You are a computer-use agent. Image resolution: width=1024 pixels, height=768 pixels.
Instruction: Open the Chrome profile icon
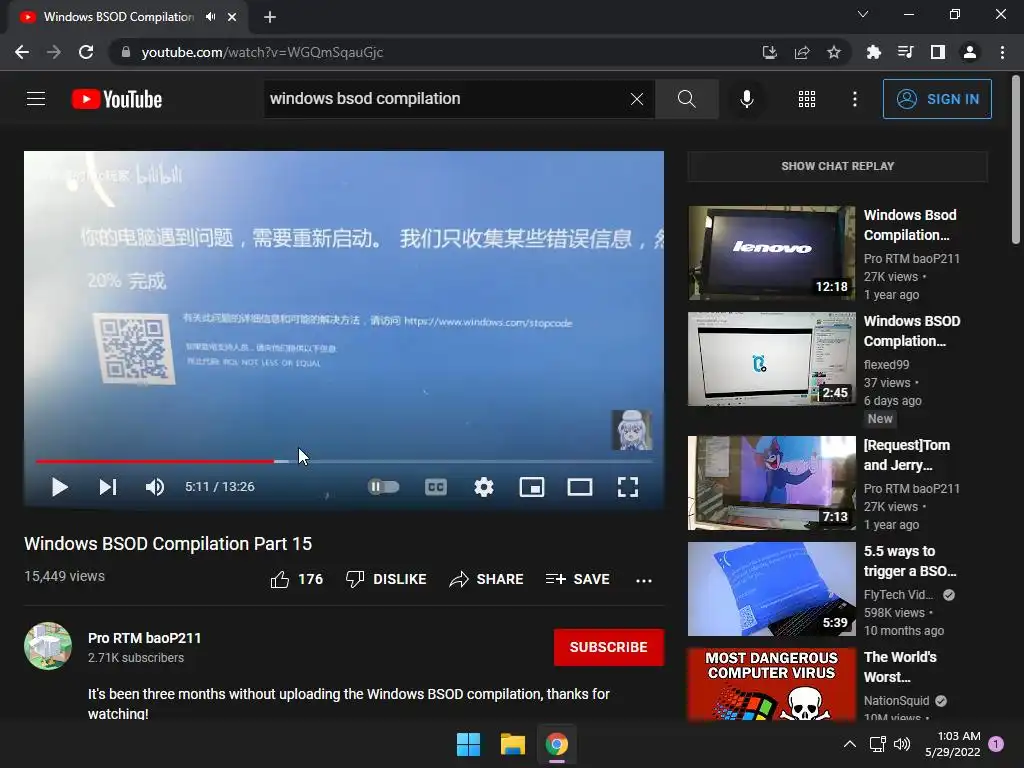(x=970, y=52)
